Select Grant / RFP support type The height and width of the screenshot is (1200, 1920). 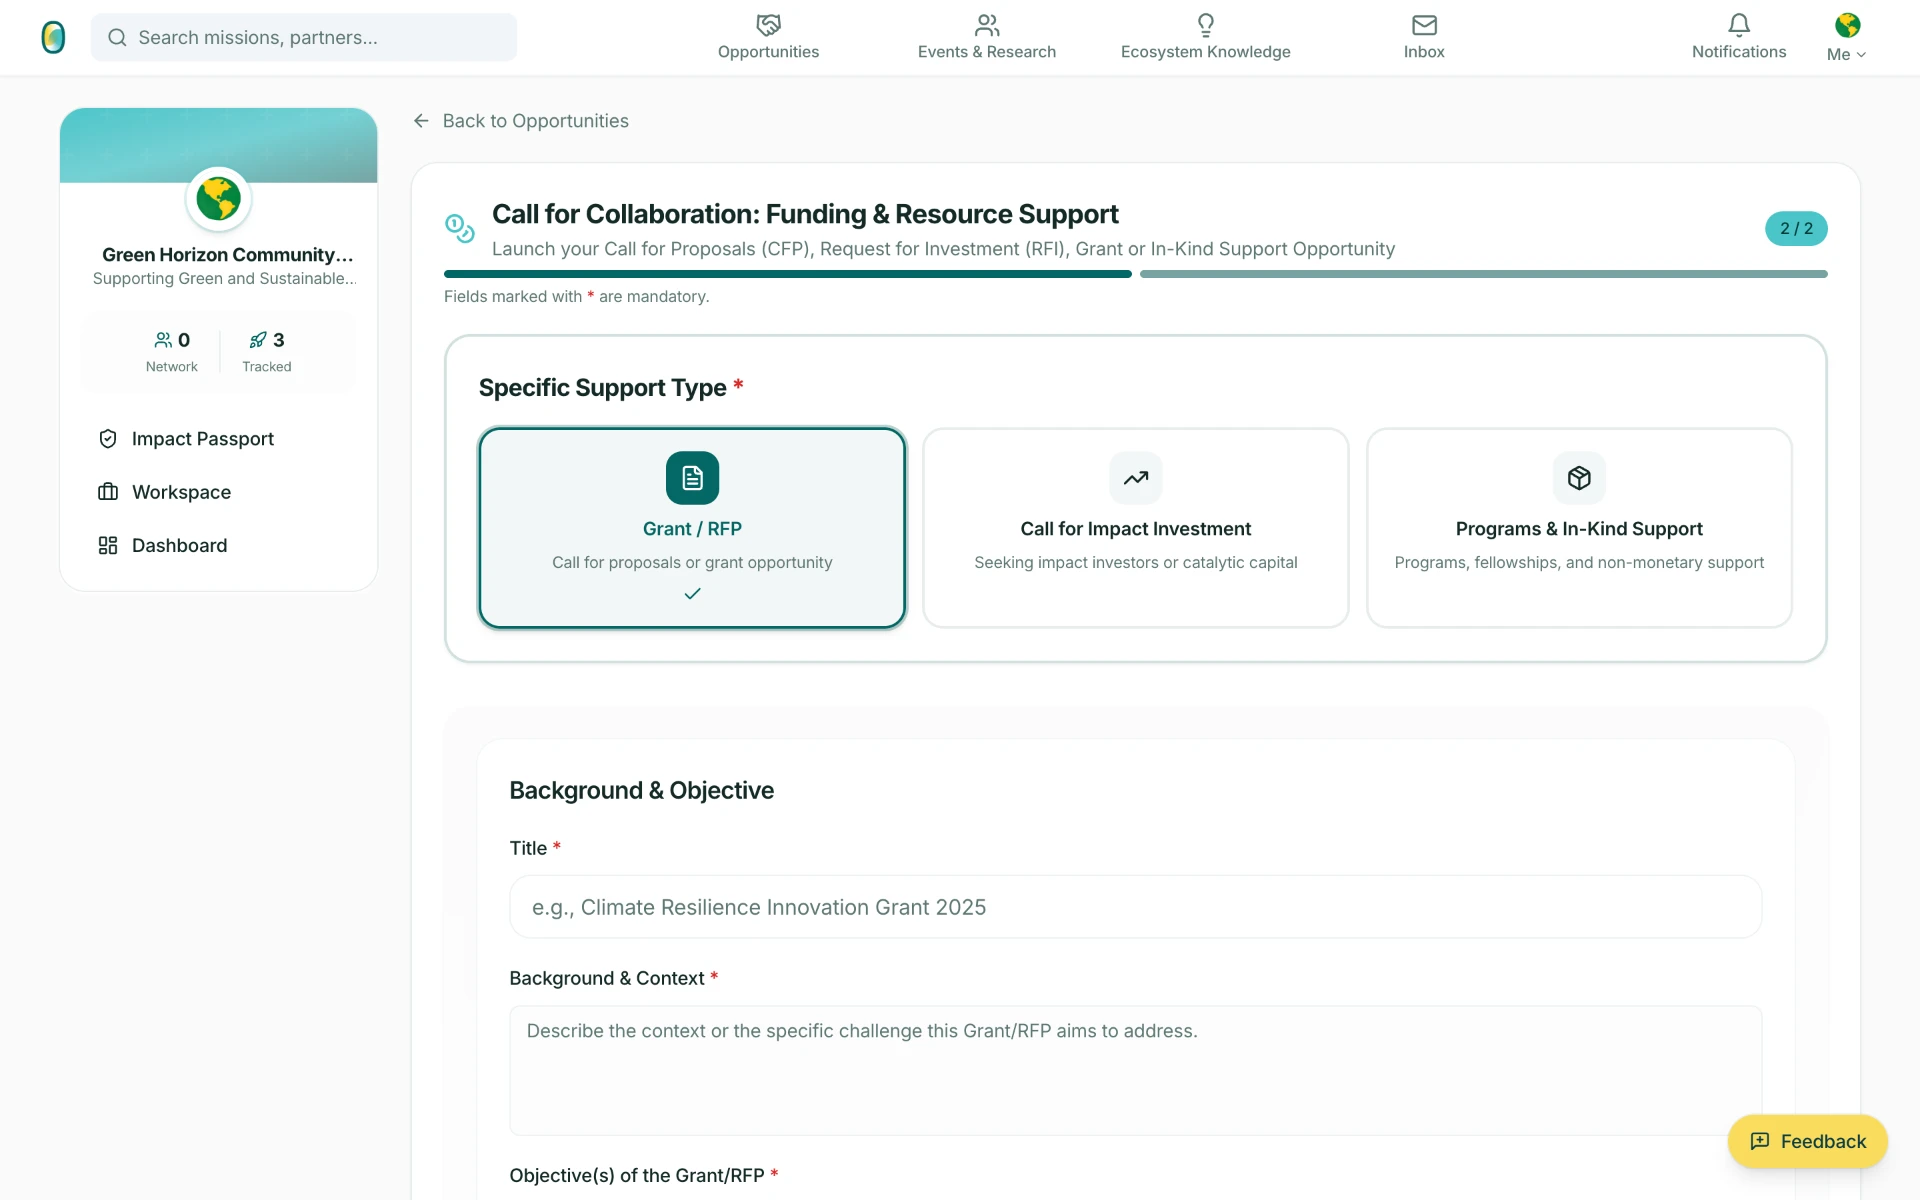[692, 528]
